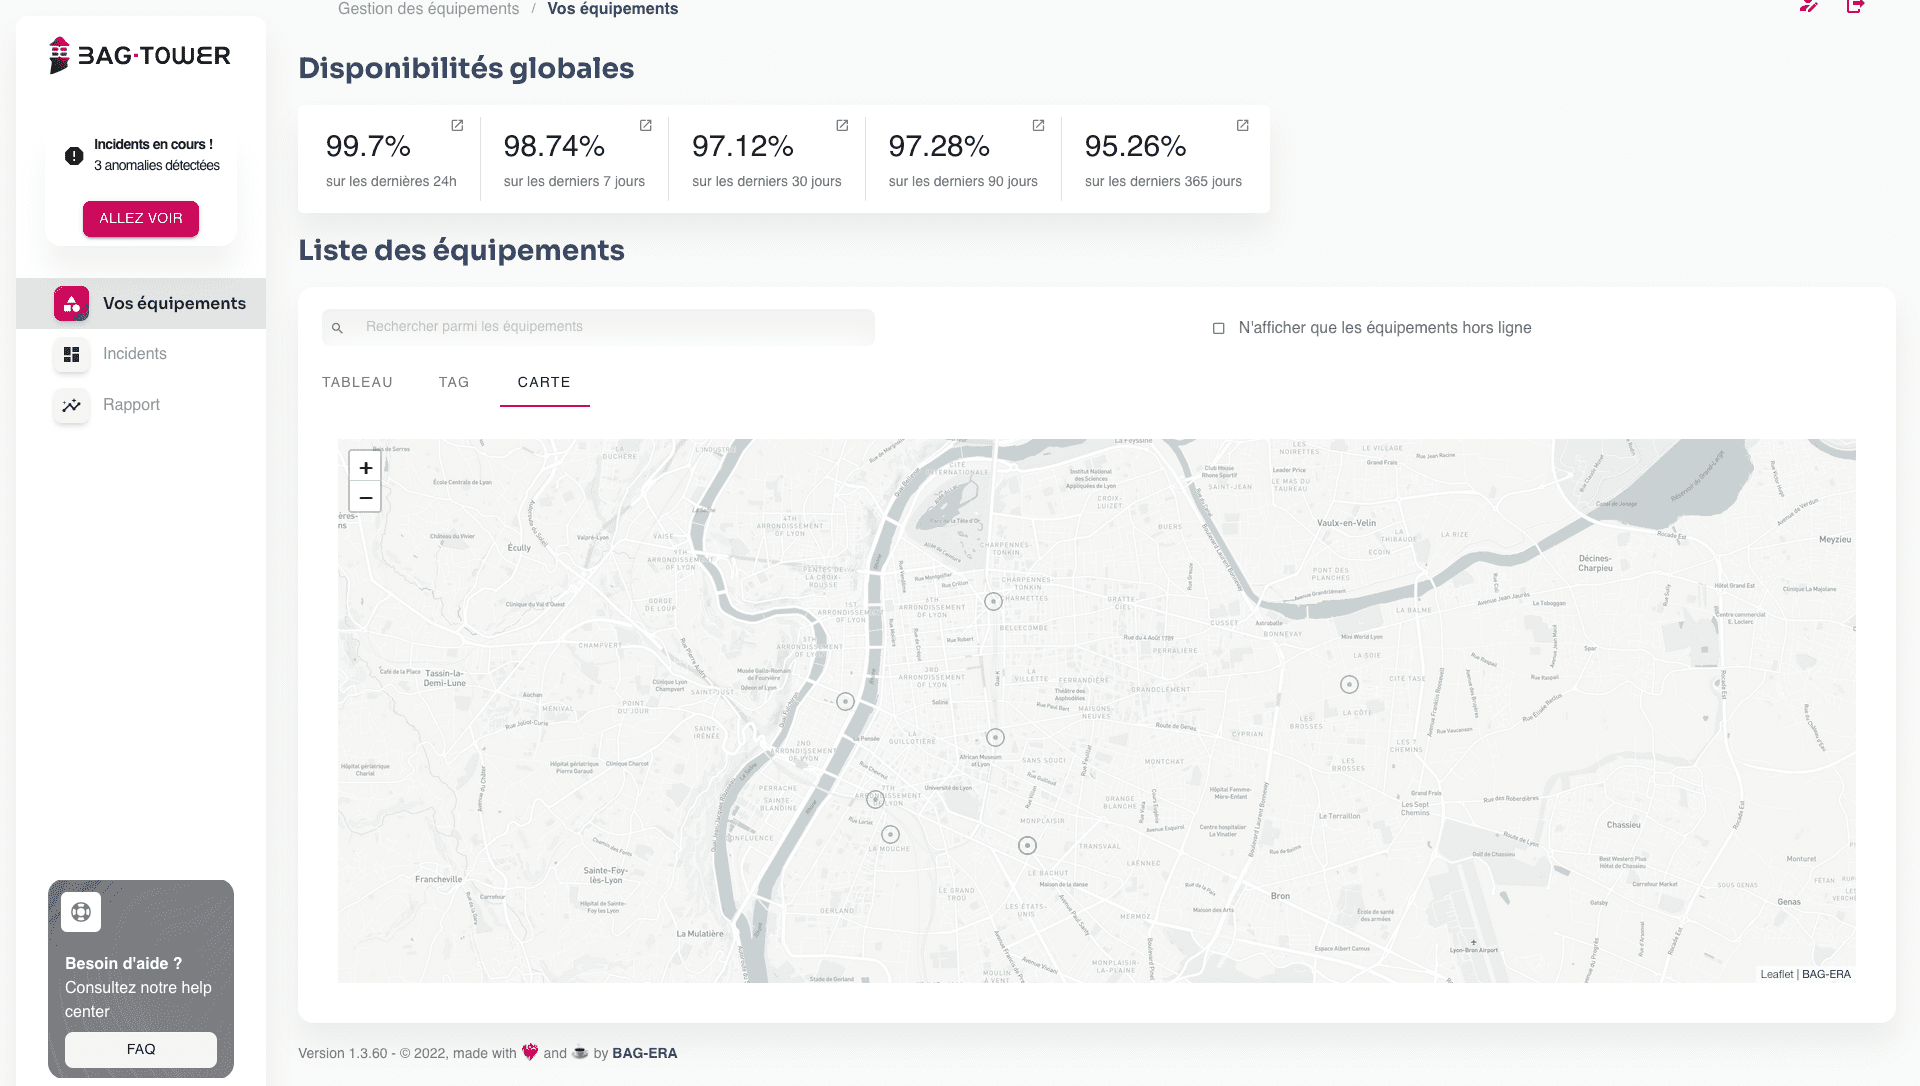The image size is (1920, 1086).
Task: Open 30 days availability external link icon
Action: coord(842,125)
